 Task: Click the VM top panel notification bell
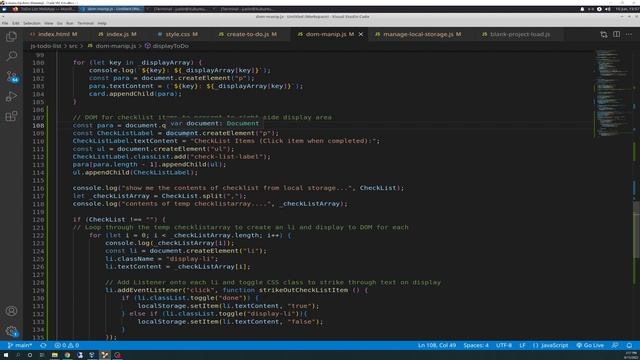click(582, 9)
